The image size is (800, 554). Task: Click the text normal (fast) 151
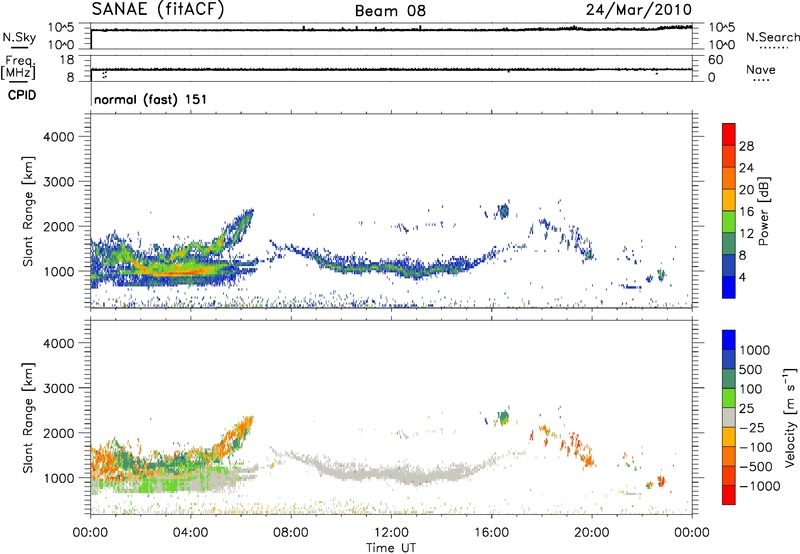(151, 99)
